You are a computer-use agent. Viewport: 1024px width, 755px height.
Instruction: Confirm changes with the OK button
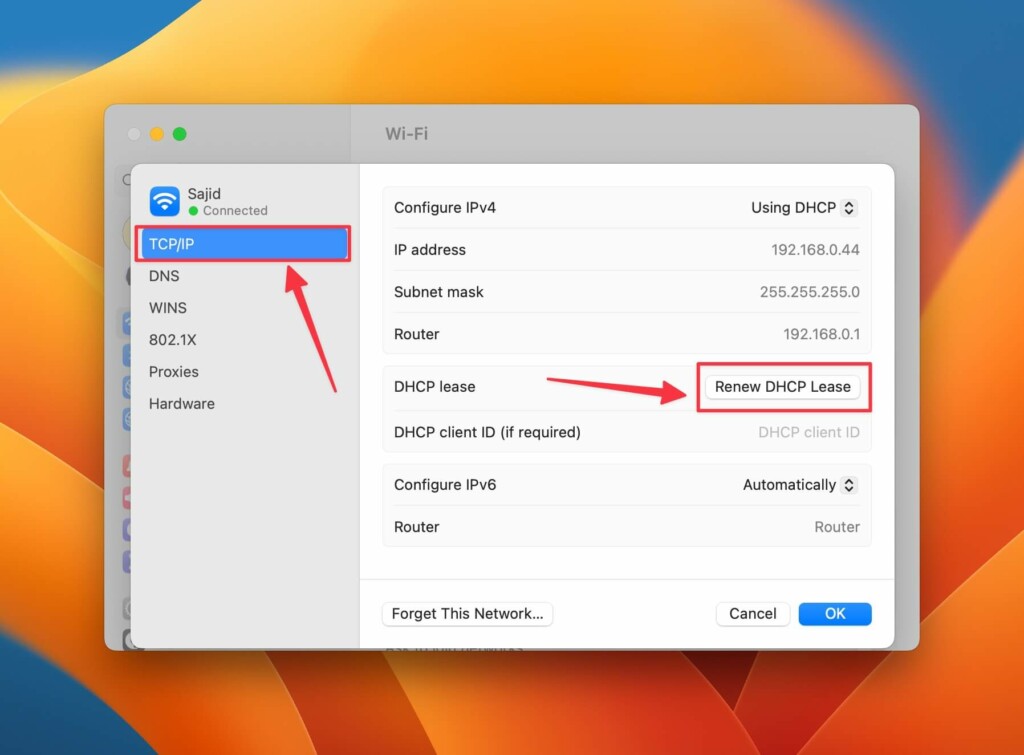click(x=835, y=614)
